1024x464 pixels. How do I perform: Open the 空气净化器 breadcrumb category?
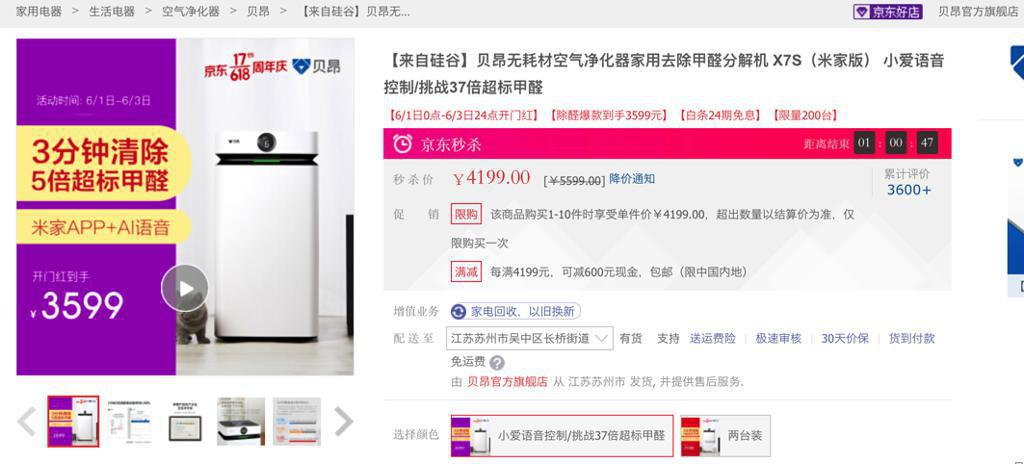pos(191,11)
